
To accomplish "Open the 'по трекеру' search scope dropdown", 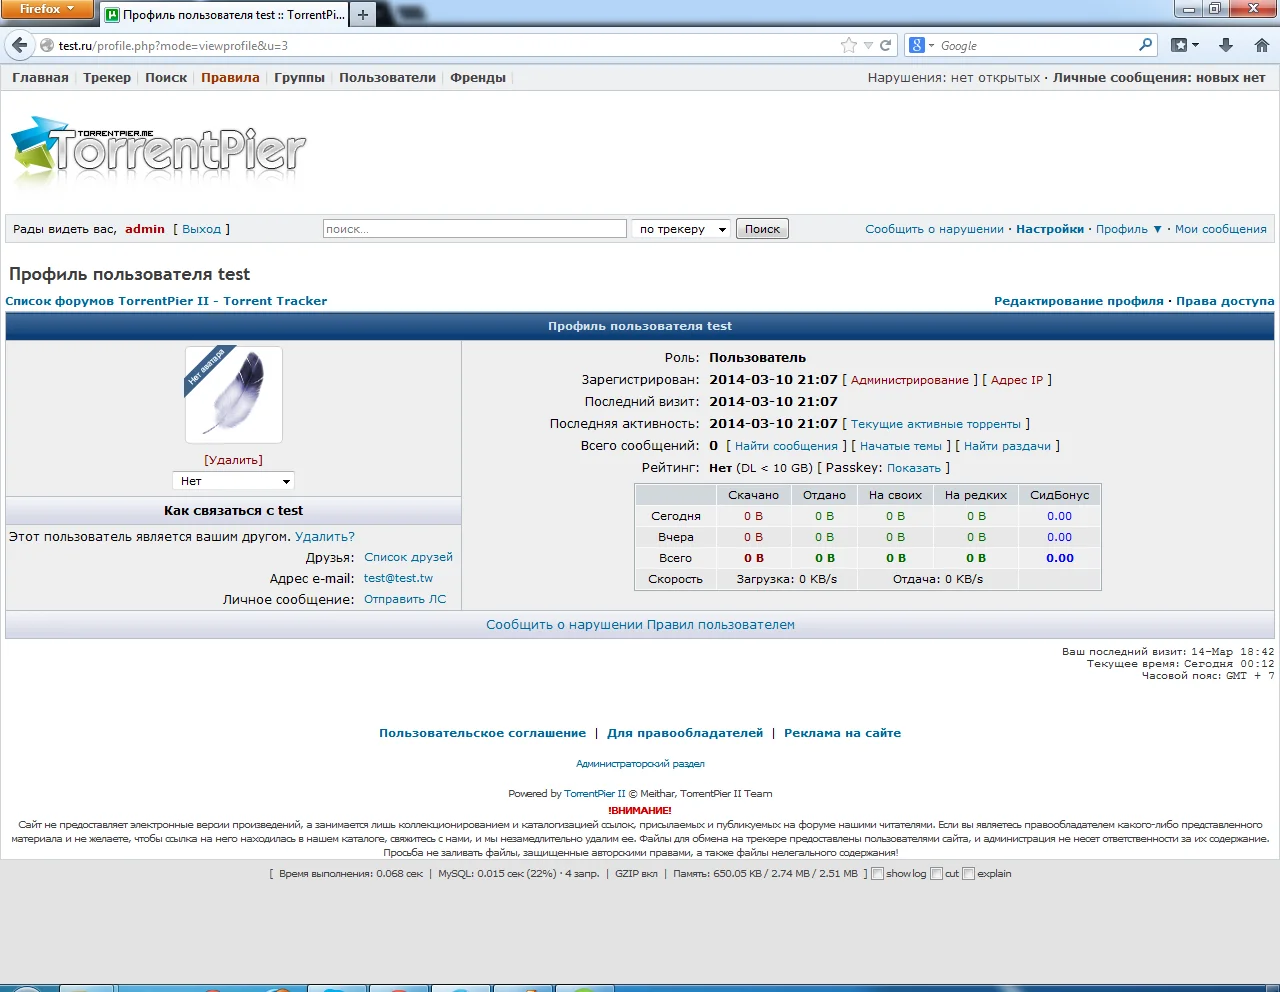I will pyautogui.click(x=681, y=229).
